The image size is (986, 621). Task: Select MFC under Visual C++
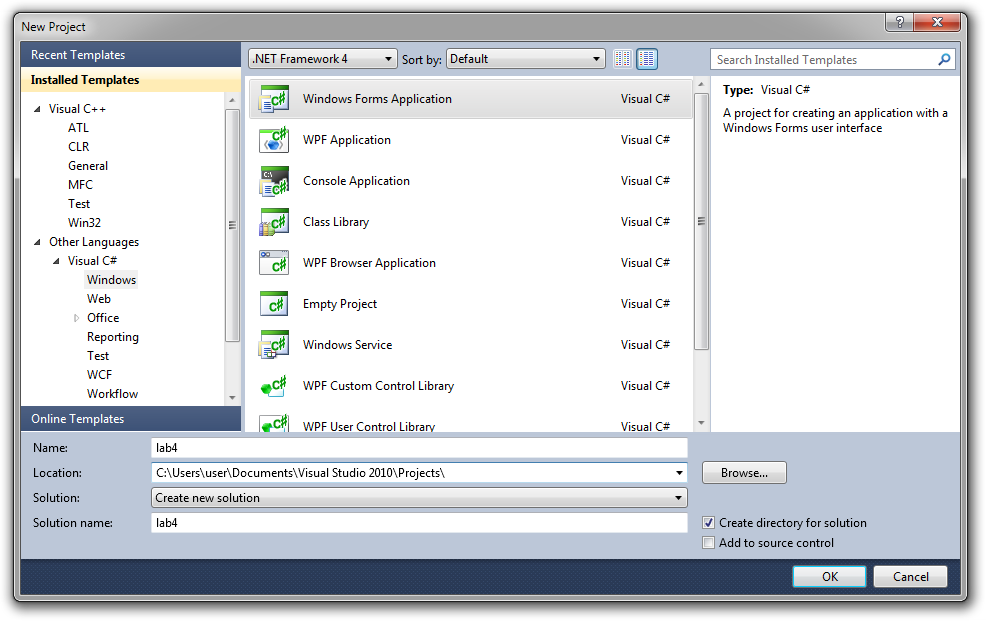pyautogui.click(x=80, y=185)
